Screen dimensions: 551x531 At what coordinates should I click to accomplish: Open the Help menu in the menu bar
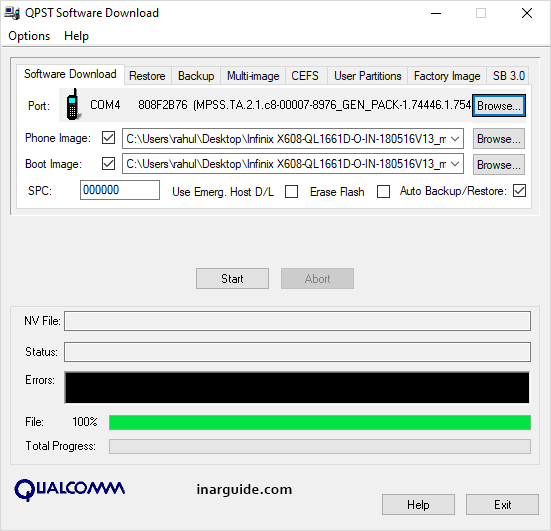(76, 36)
